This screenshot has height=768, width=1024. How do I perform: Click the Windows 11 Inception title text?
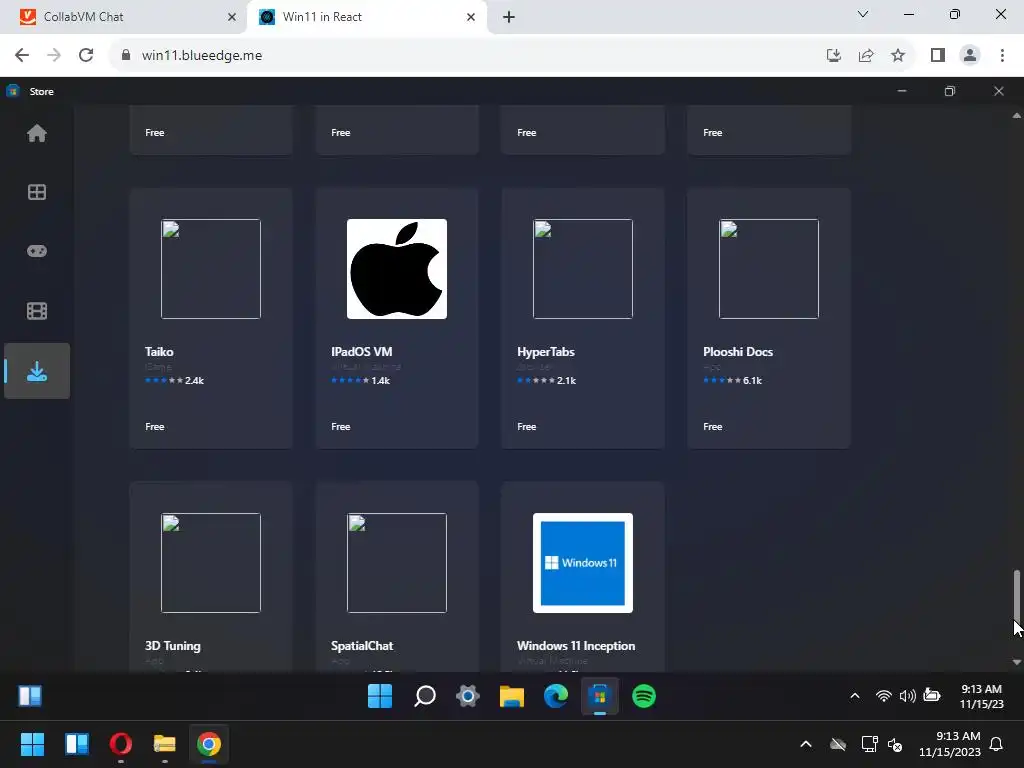point(576,646)
